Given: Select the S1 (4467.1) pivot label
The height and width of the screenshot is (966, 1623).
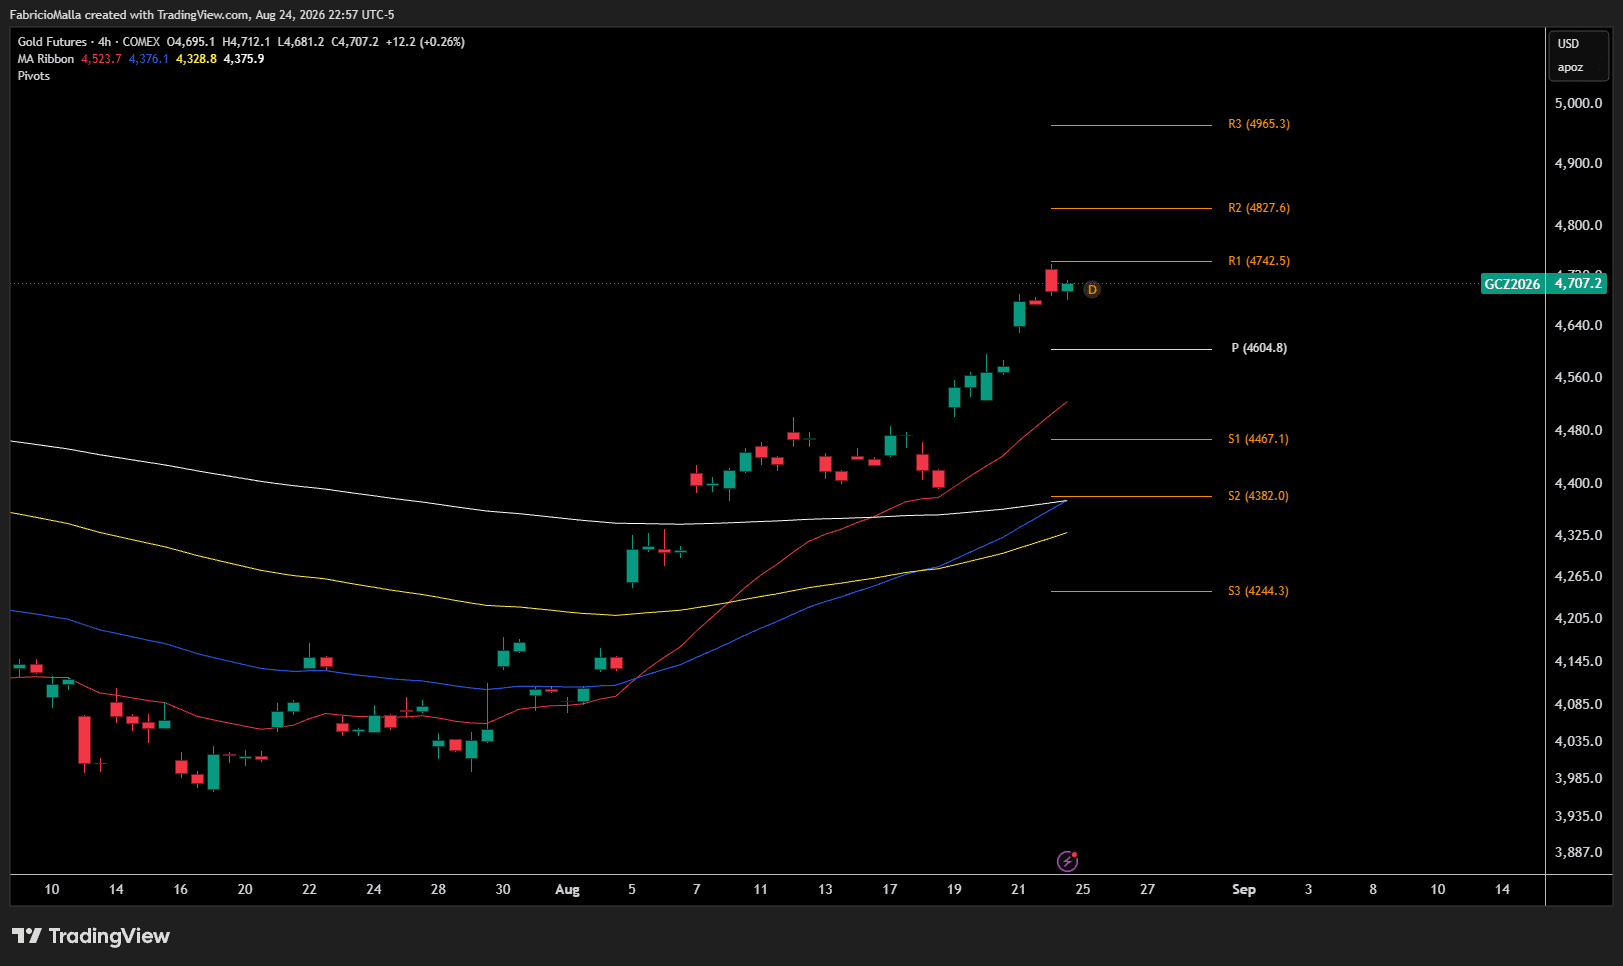Looking at the screenshot, I should point(1258,439).
